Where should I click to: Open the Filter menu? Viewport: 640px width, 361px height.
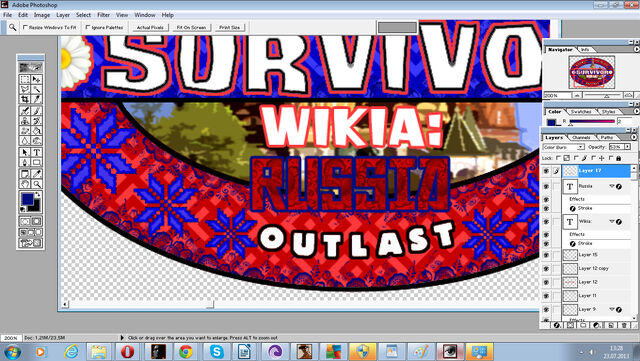[x=103, y=15]
